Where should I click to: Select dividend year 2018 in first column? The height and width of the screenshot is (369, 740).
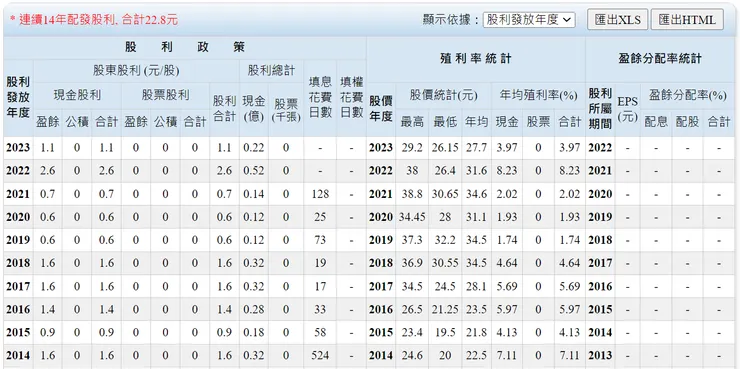(x=18, y=263)
